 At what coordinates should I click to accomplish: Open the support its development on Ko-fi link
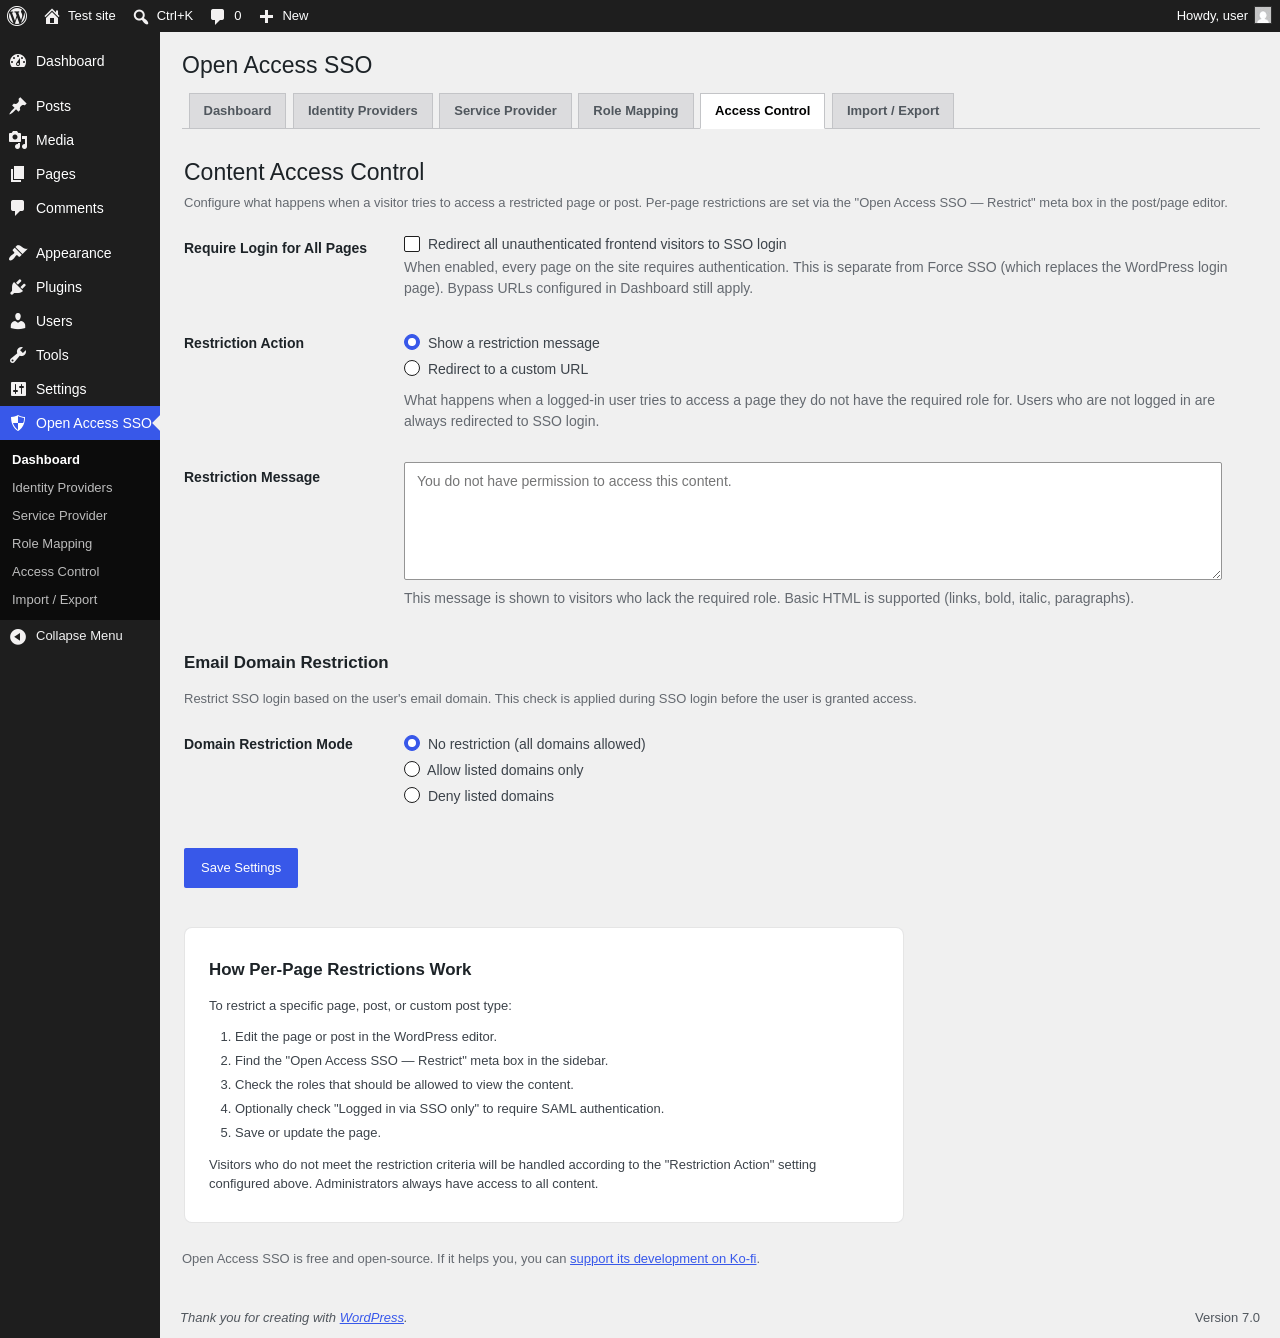(663, 1259)
